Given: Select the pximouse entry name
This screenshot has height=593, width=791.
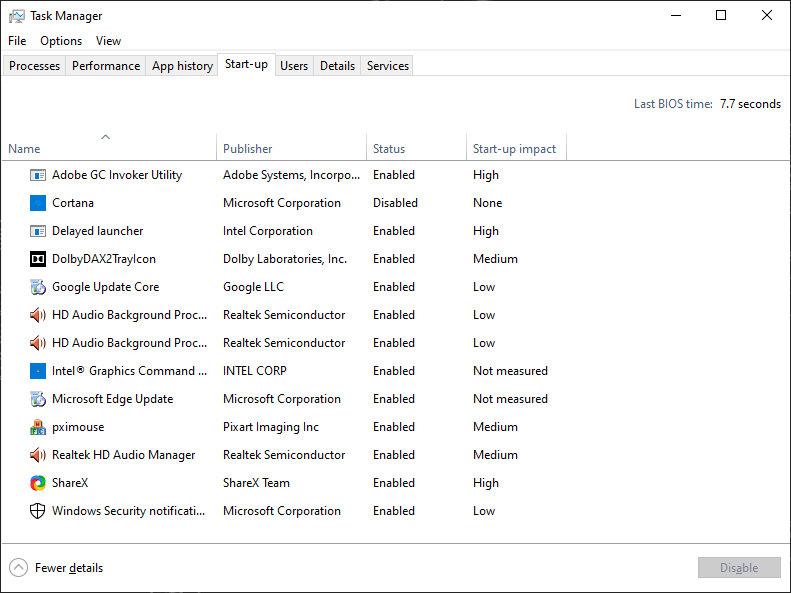Looking at the screenshot, I should [78, 427].
